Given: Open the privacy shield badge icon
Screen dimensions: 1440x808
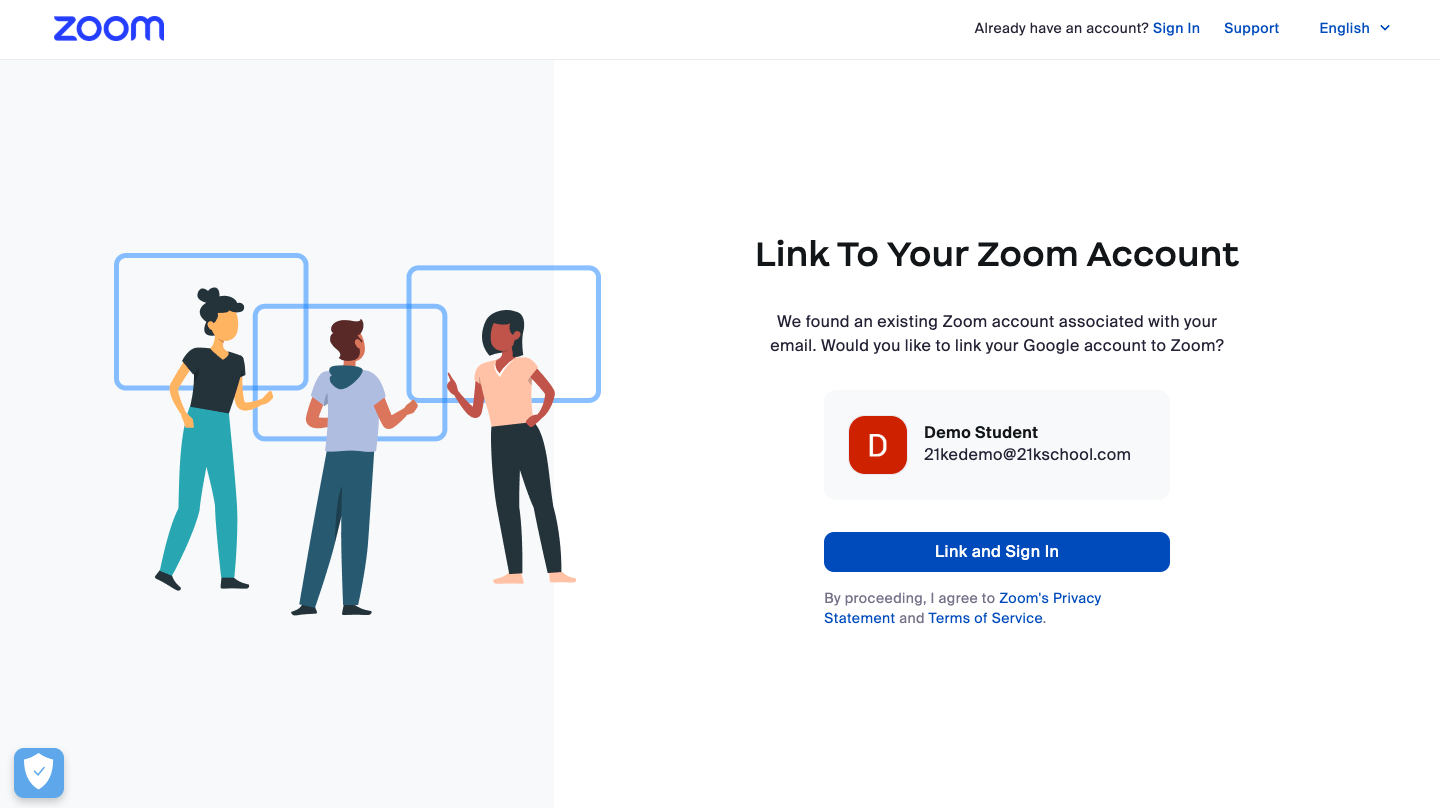Looking at the screenshot, I should click(x=39, y=772).
